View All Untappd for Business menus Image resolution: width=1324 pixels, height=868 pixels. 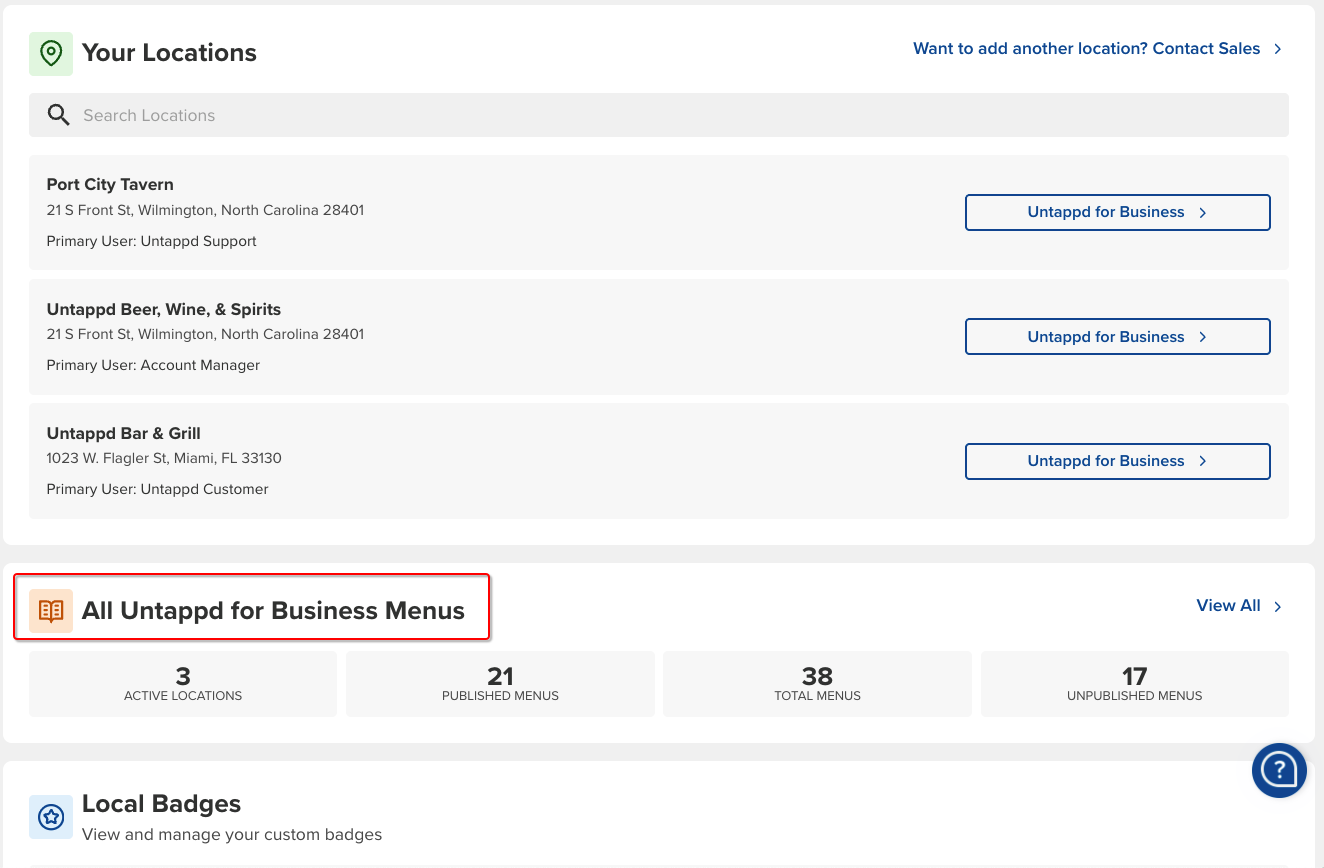coord(1228,606)
